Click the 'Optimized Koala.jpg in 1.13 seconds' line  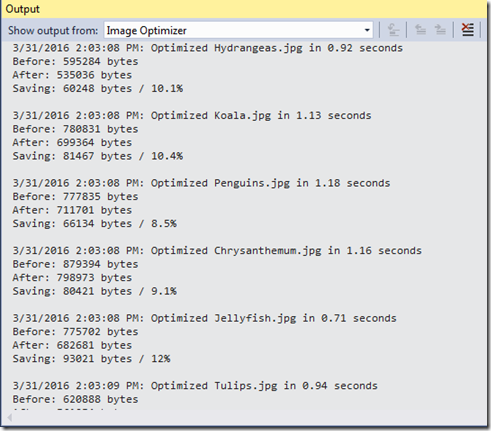pos(192,116)
